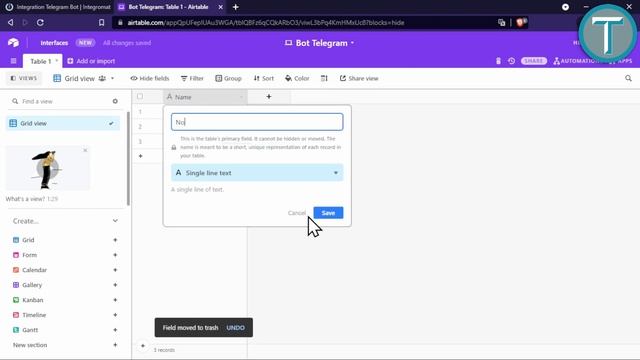Open the Filter menu

coord(192,78)
